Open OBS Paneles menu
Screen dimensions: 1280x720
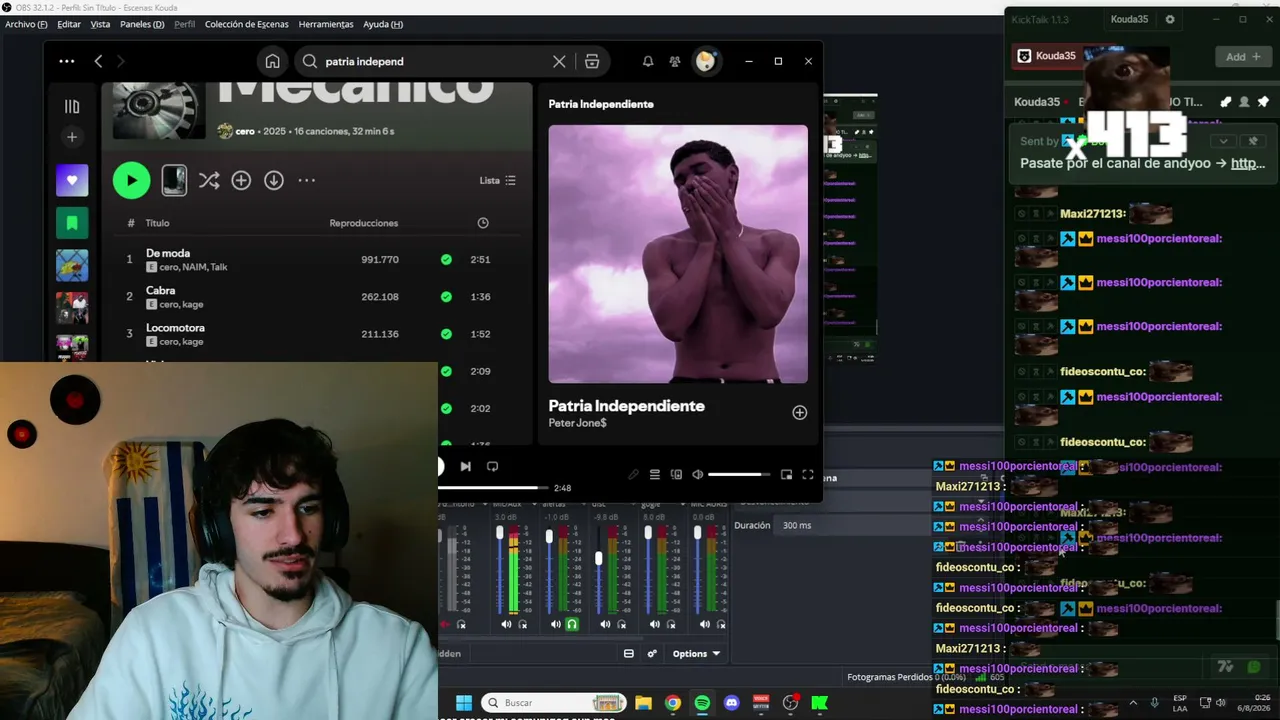(142, 24)
